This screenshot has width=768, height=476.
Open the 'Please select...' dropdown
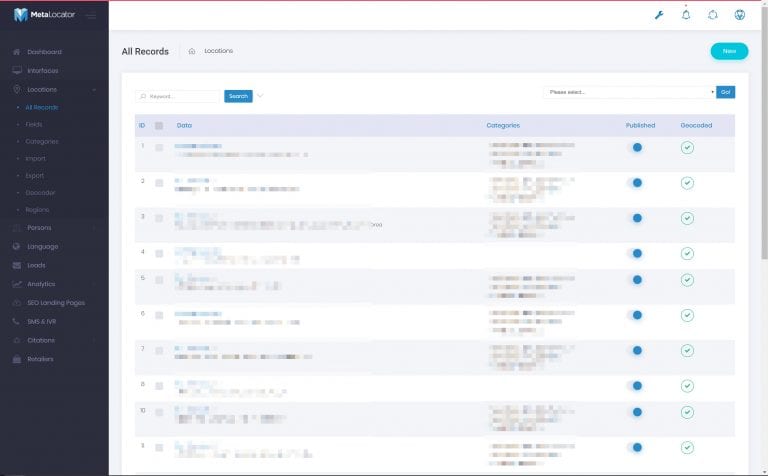(x=629, y=92)
